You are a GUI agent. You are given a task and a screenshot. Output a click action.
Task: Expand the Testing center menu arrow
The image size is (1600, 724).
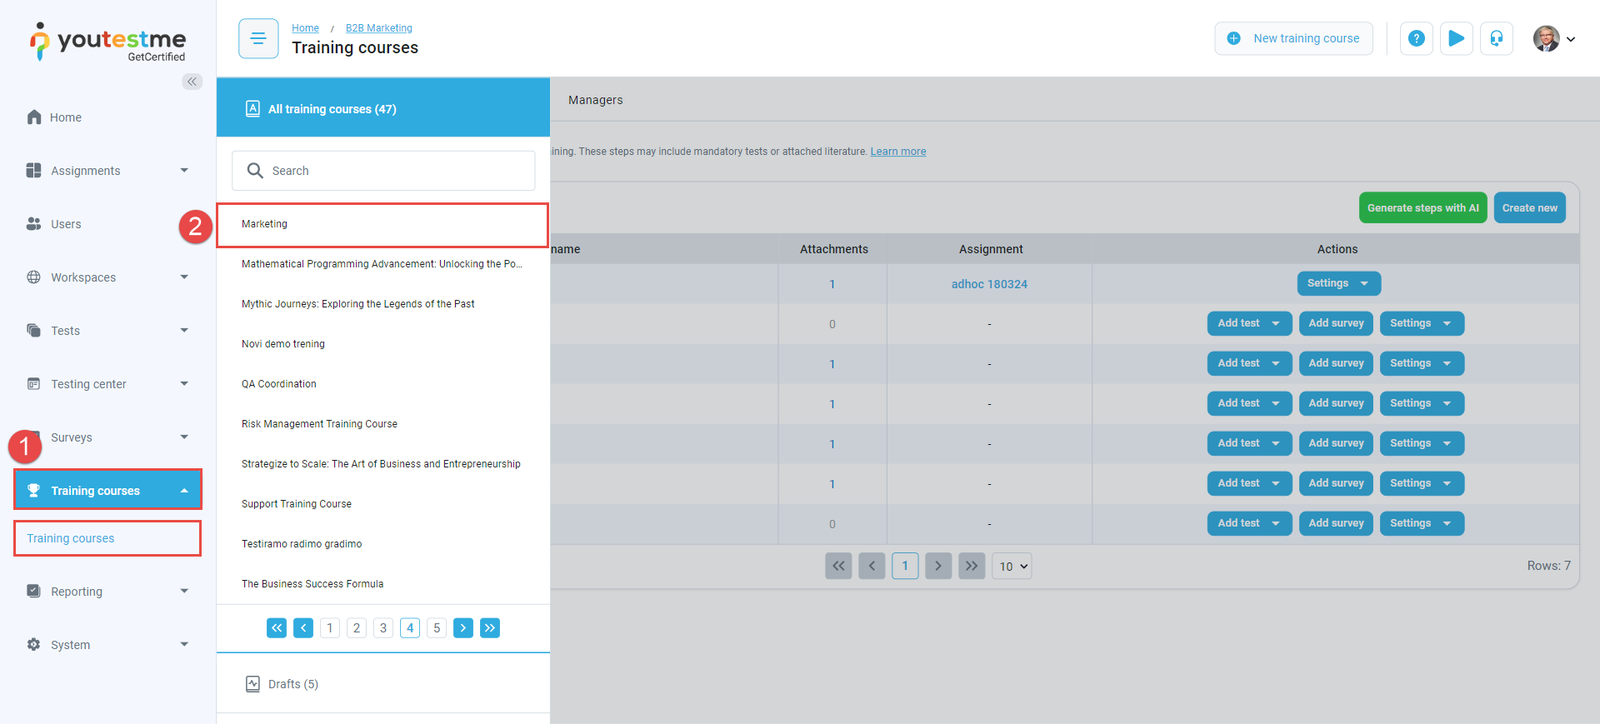pos(184,384)
